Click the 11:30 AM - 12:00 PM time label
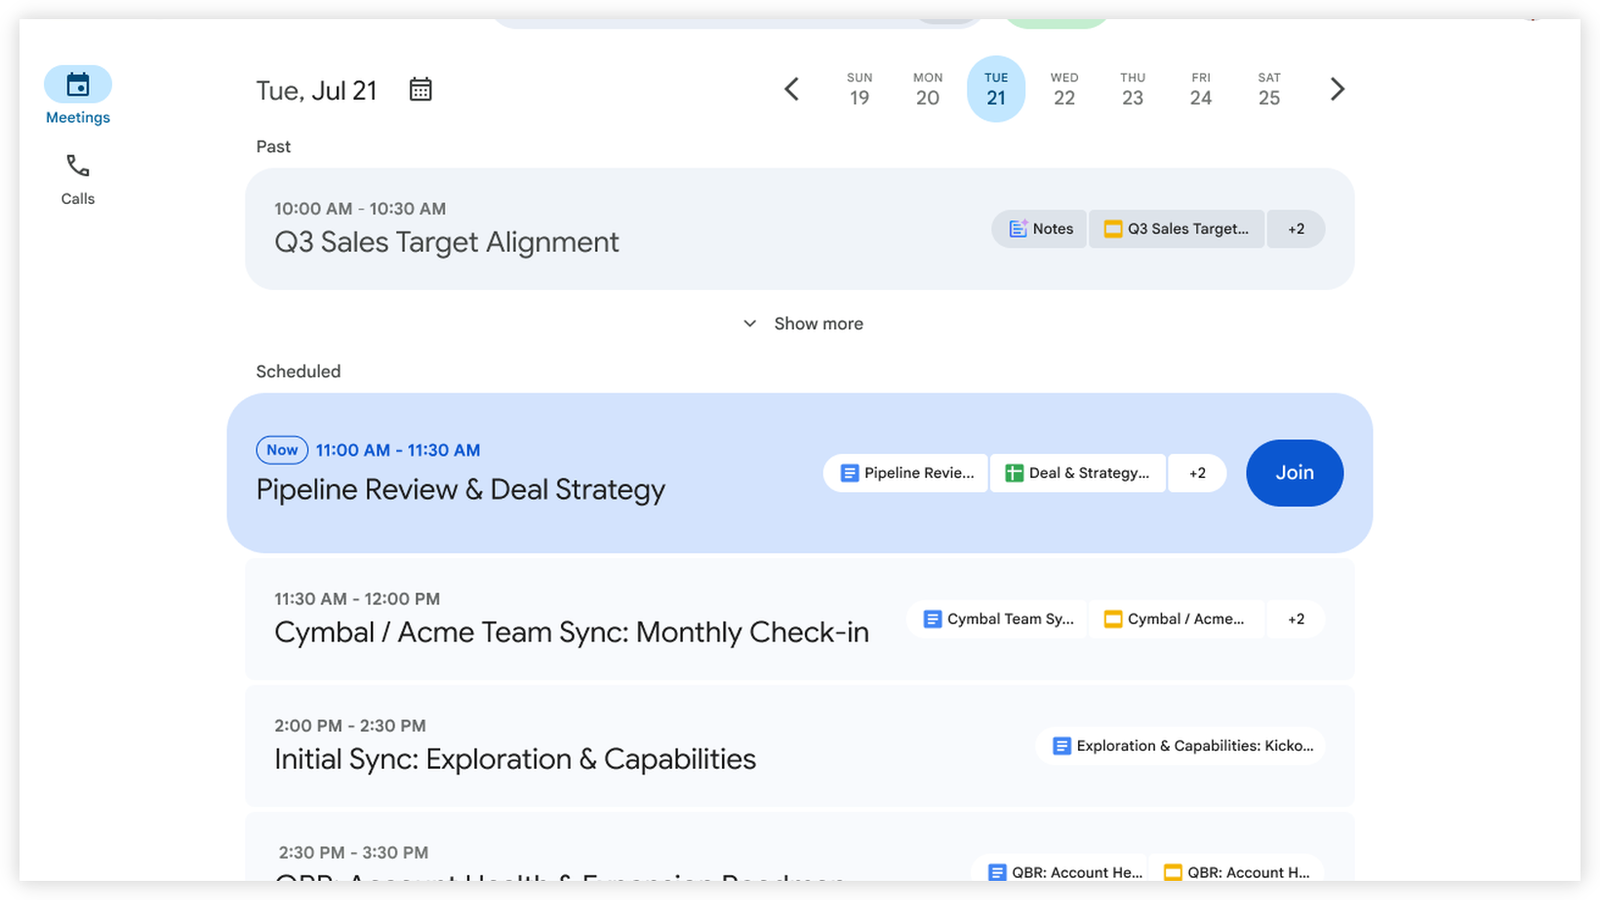The height and width of the screenshot is (900, 1600). [x=357, y=599]
